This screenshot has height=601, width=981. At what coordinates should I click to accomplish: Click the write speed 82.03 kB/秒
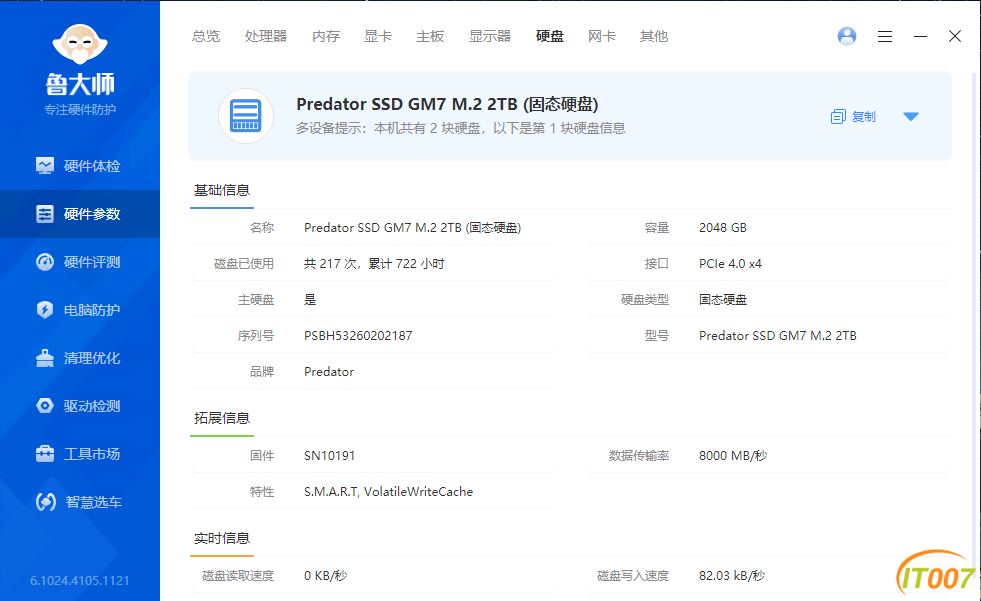[x=732, y=576]
